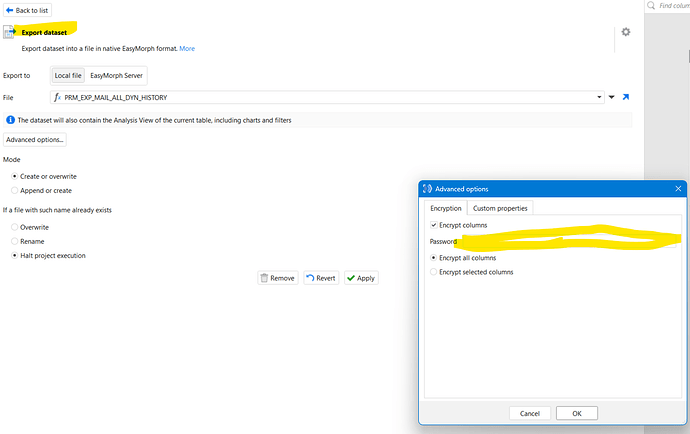Choose Rename if file already exists
690x434 pixels.
14,241
